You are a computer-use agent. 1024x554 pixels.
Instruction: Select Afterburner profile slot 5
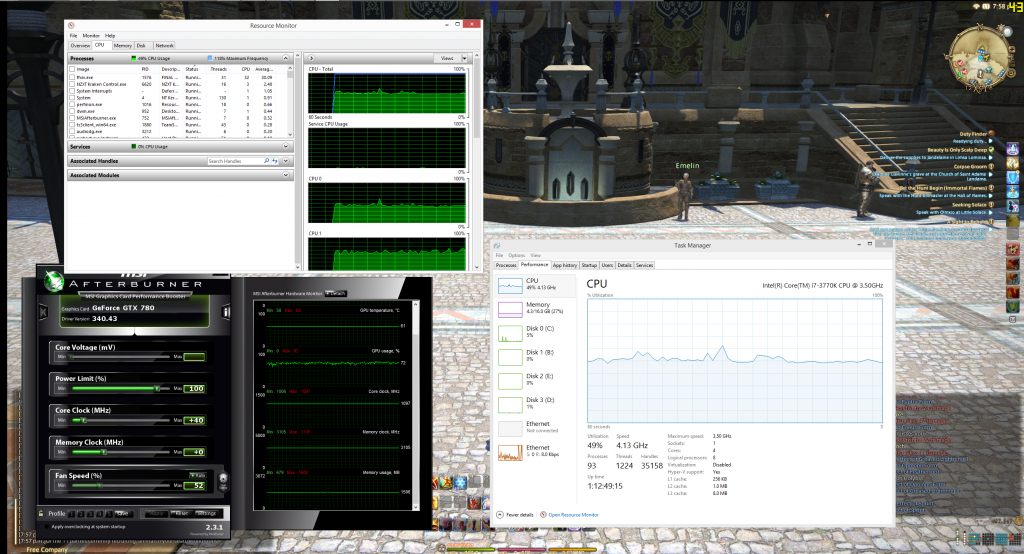[x=109, y=513]
